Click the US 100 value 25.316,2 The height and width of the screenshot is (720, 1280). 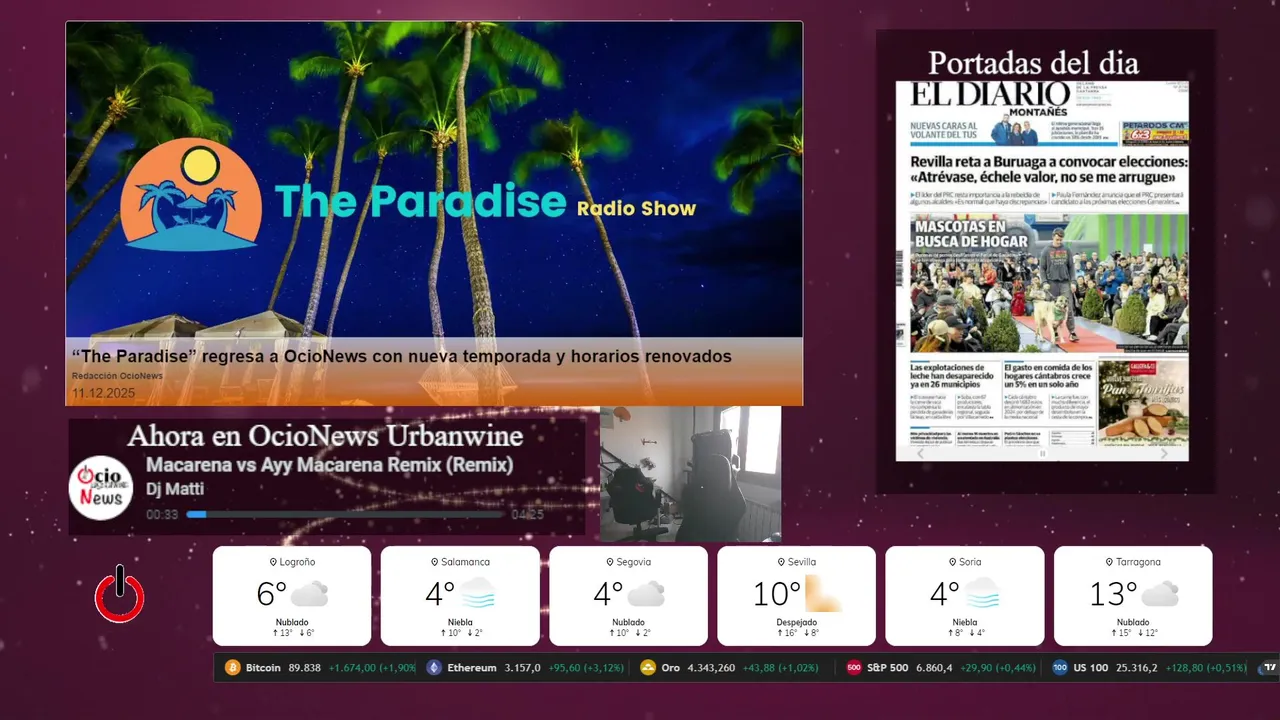1137,668
